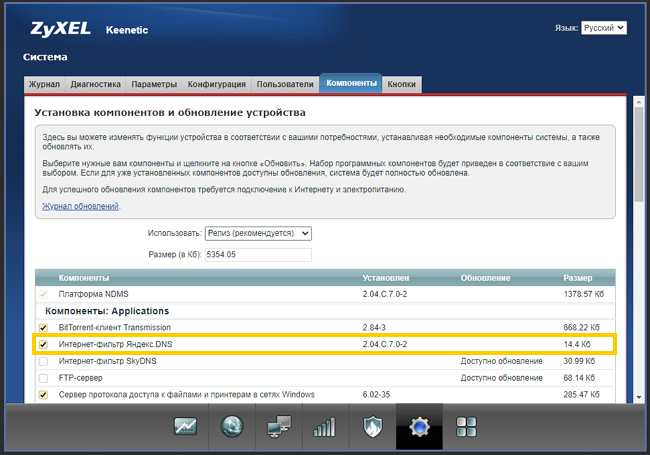
Task: Open the Диагностика tab
Action: (96, 84)
